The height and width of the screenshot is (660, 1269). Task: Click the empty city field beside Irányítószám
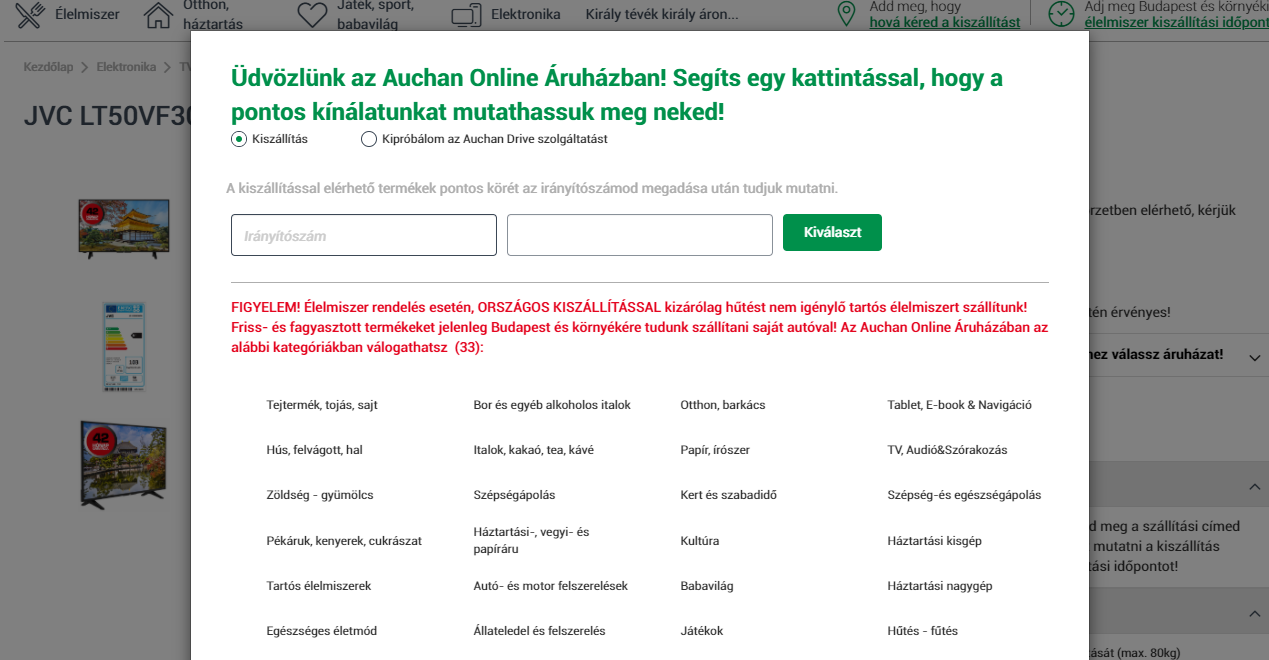point(640,235)
